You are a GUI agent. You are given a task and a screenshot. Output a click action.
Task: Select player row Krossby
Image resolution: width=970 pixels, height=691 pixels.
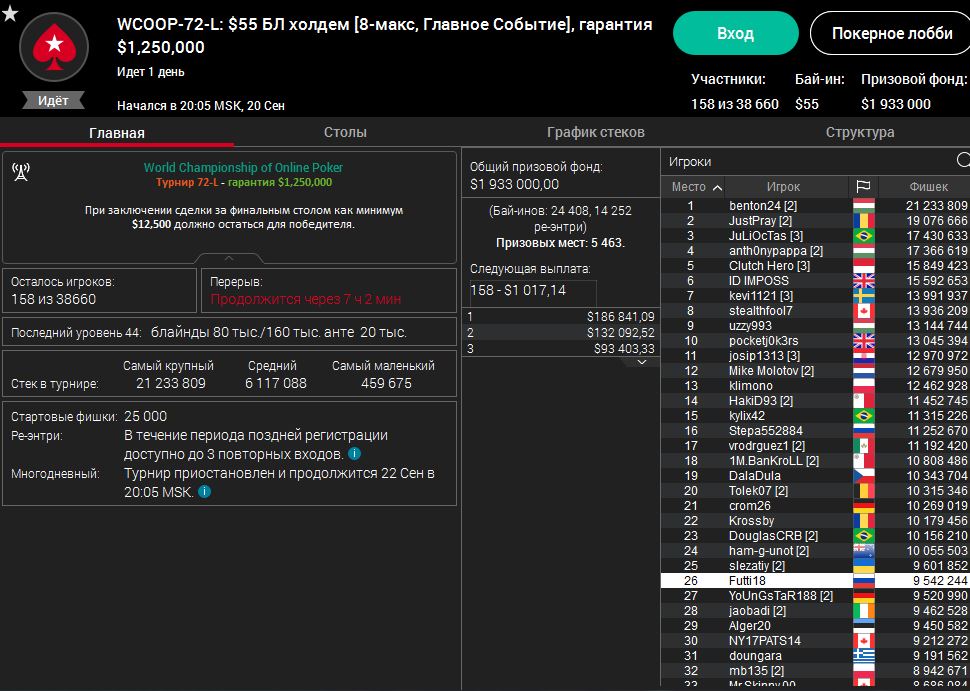coord(815,521)
